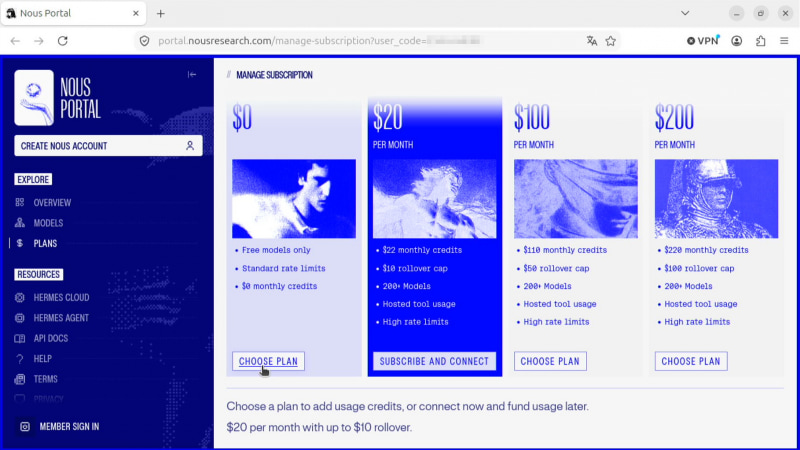Reload the page with the refresh icon
The width and height of the screenshot is (800, 450).
coord(63,41)
